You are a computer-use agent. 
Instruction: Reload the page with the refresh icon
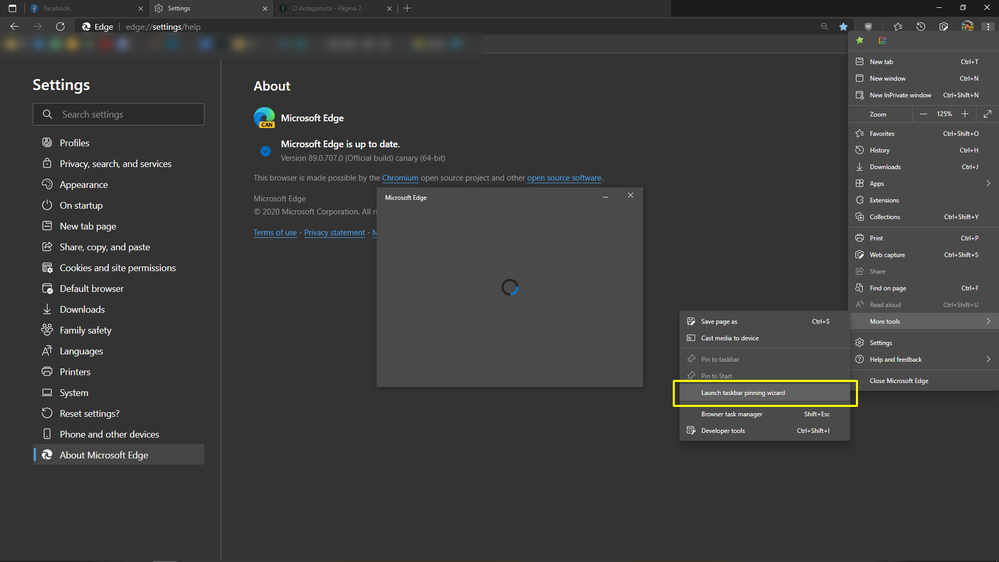[x=61, y=27]
